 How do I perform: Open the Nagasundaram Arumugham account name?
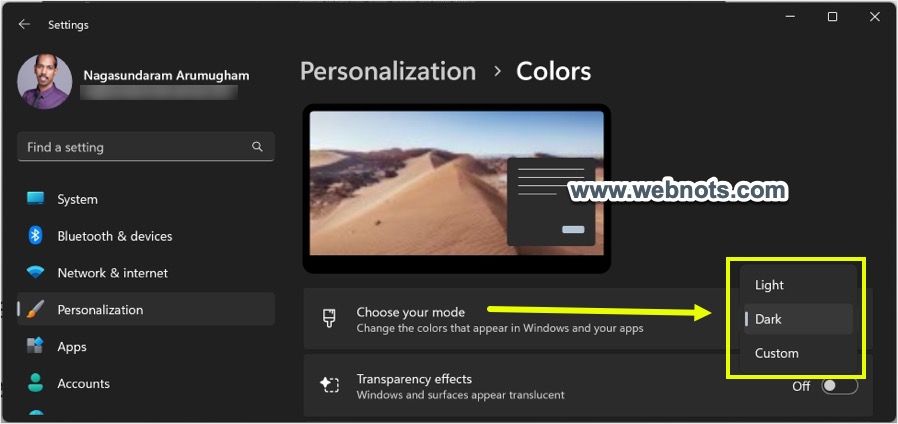pos(166,76)
